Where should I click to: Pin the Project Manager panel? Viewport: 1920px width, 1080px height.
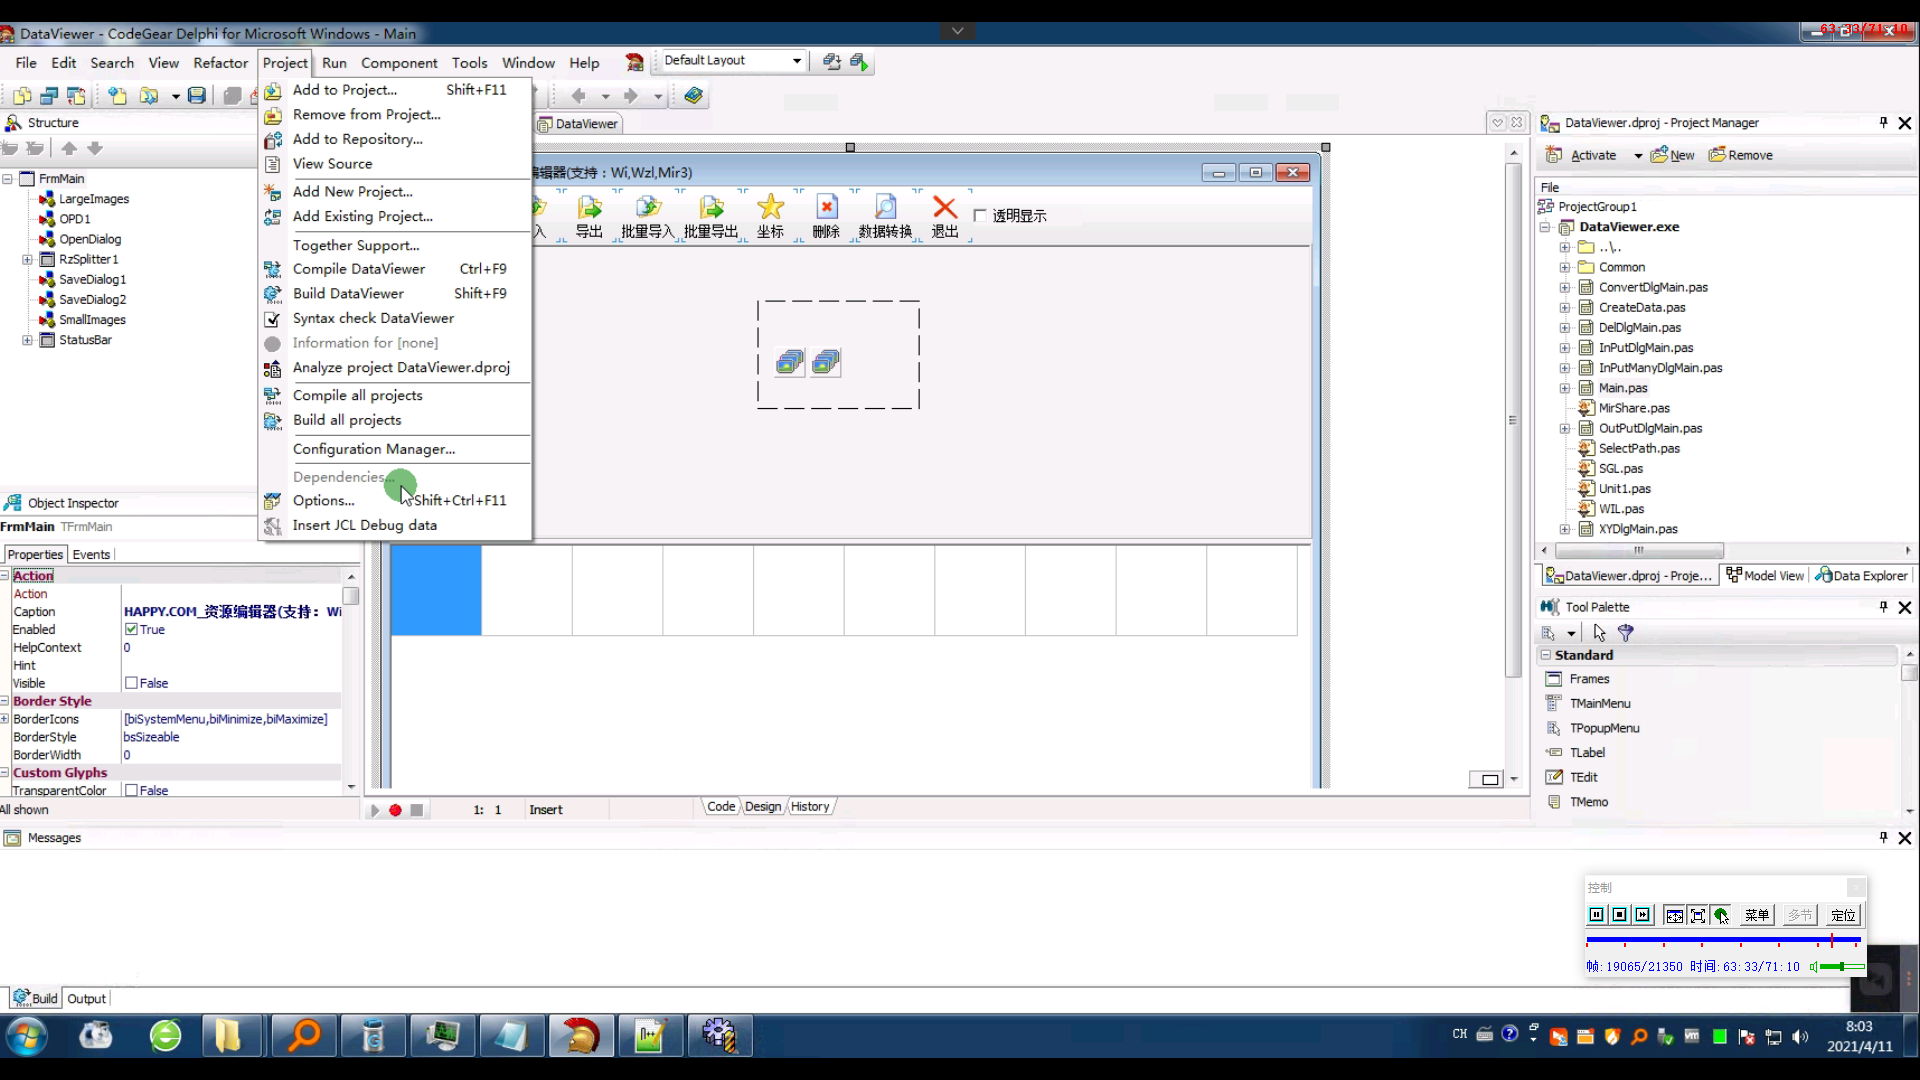tap(1883, 123)
